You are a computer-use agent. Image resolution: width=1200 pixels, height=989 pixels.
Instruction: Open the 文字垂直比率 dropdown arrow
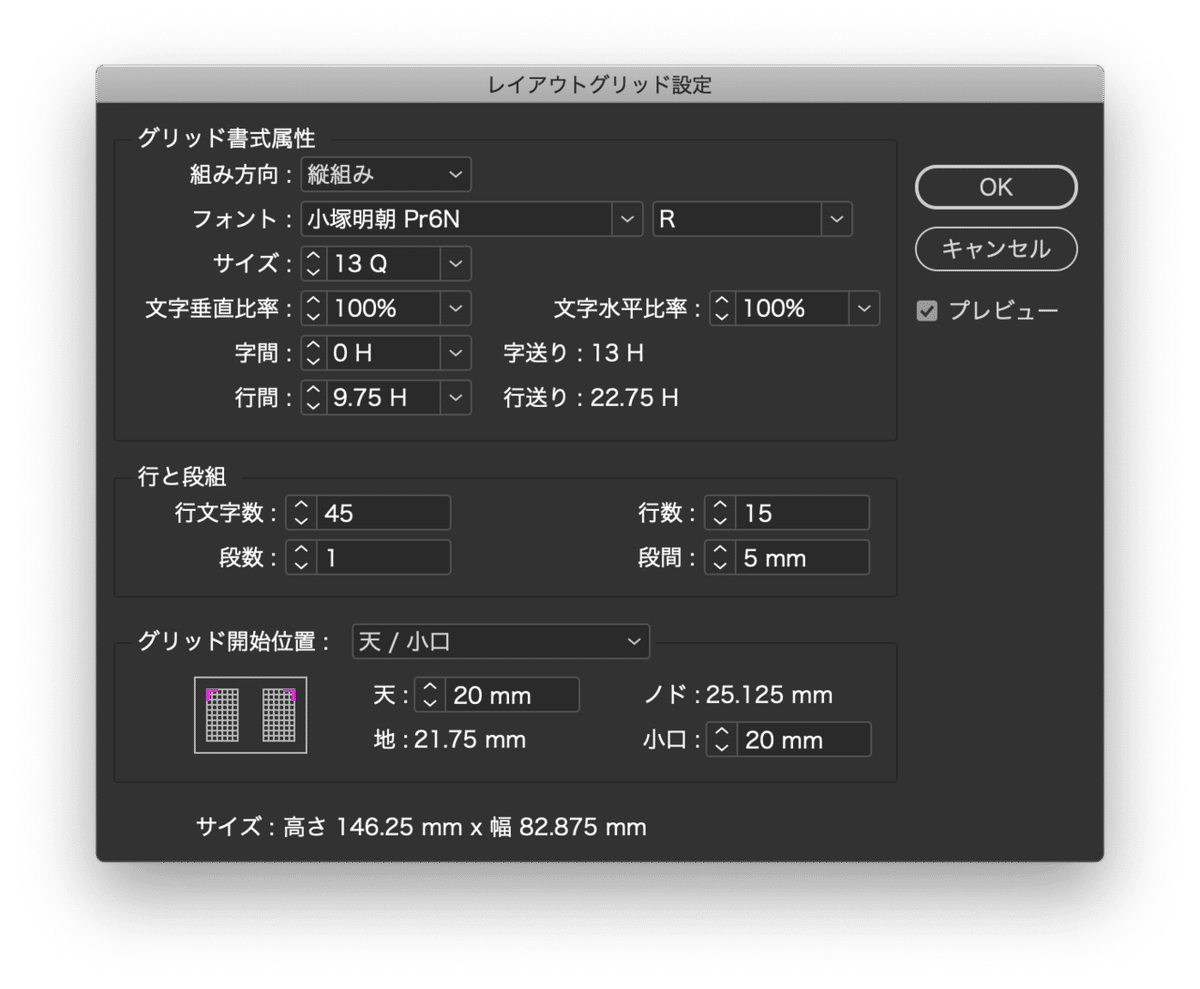click(x=456, y=308)
